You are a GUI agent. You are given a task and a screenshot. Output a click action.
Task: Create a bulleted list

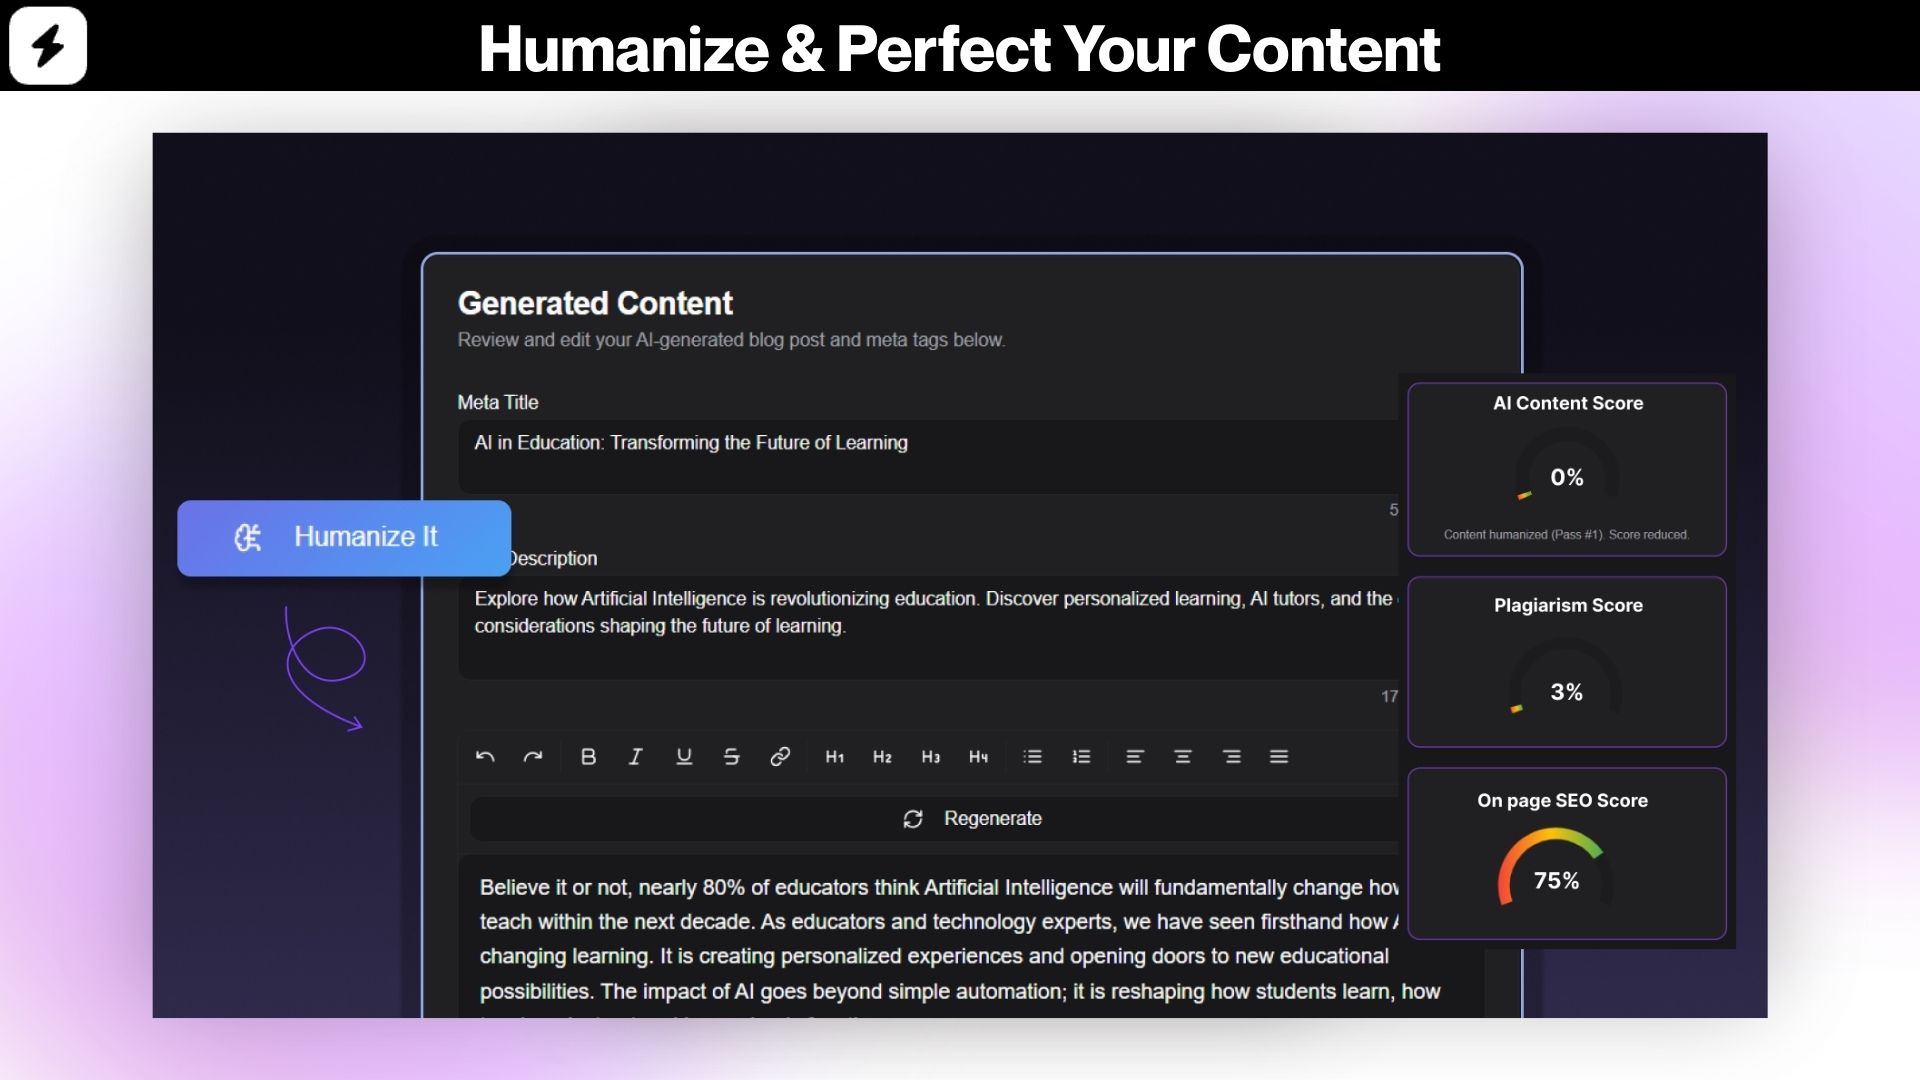tap(1032, 757)
